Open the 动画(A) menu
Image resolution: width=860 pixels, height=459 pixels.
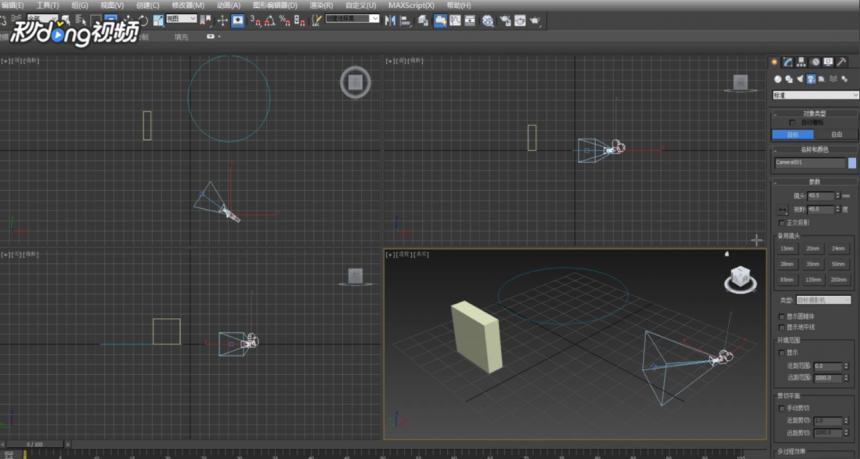228,5
